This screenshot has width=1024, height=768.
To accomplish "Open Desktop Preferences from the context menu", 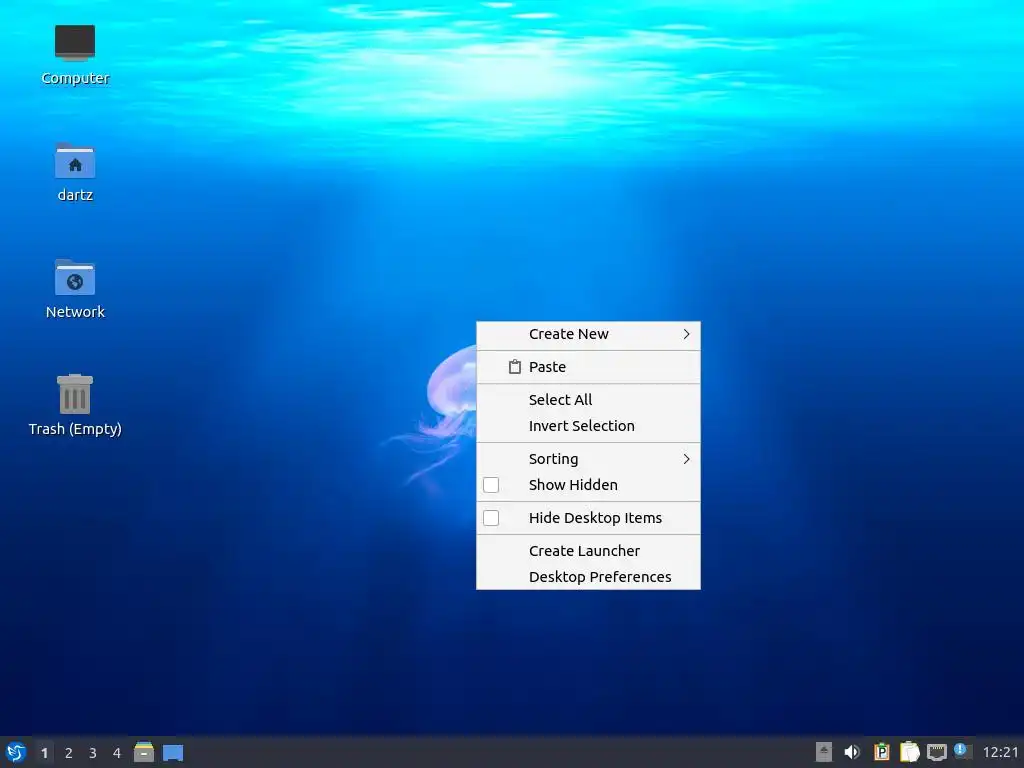I will click(x=588, y=577).
